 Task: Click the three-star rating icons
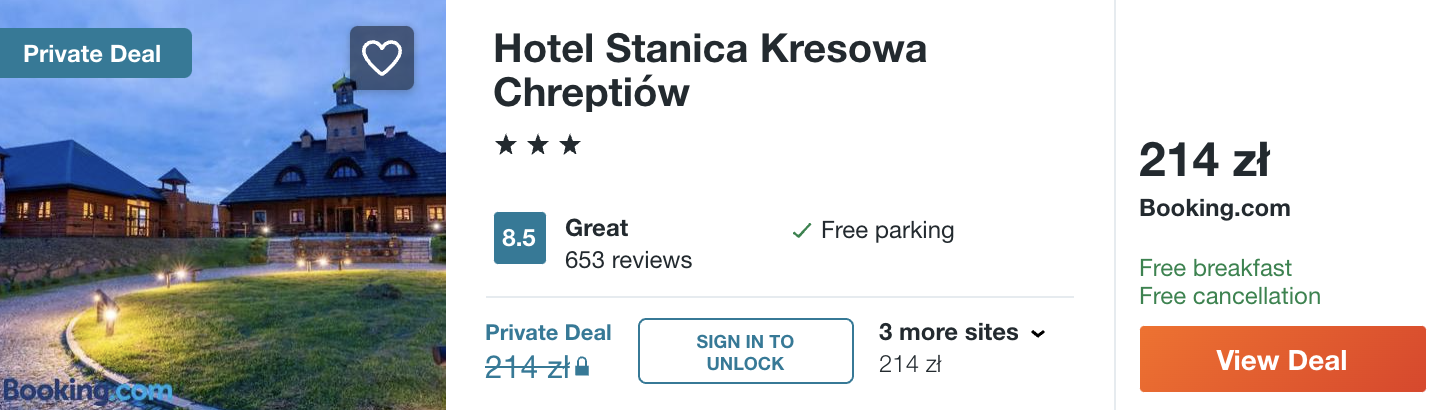click(538, 146)
